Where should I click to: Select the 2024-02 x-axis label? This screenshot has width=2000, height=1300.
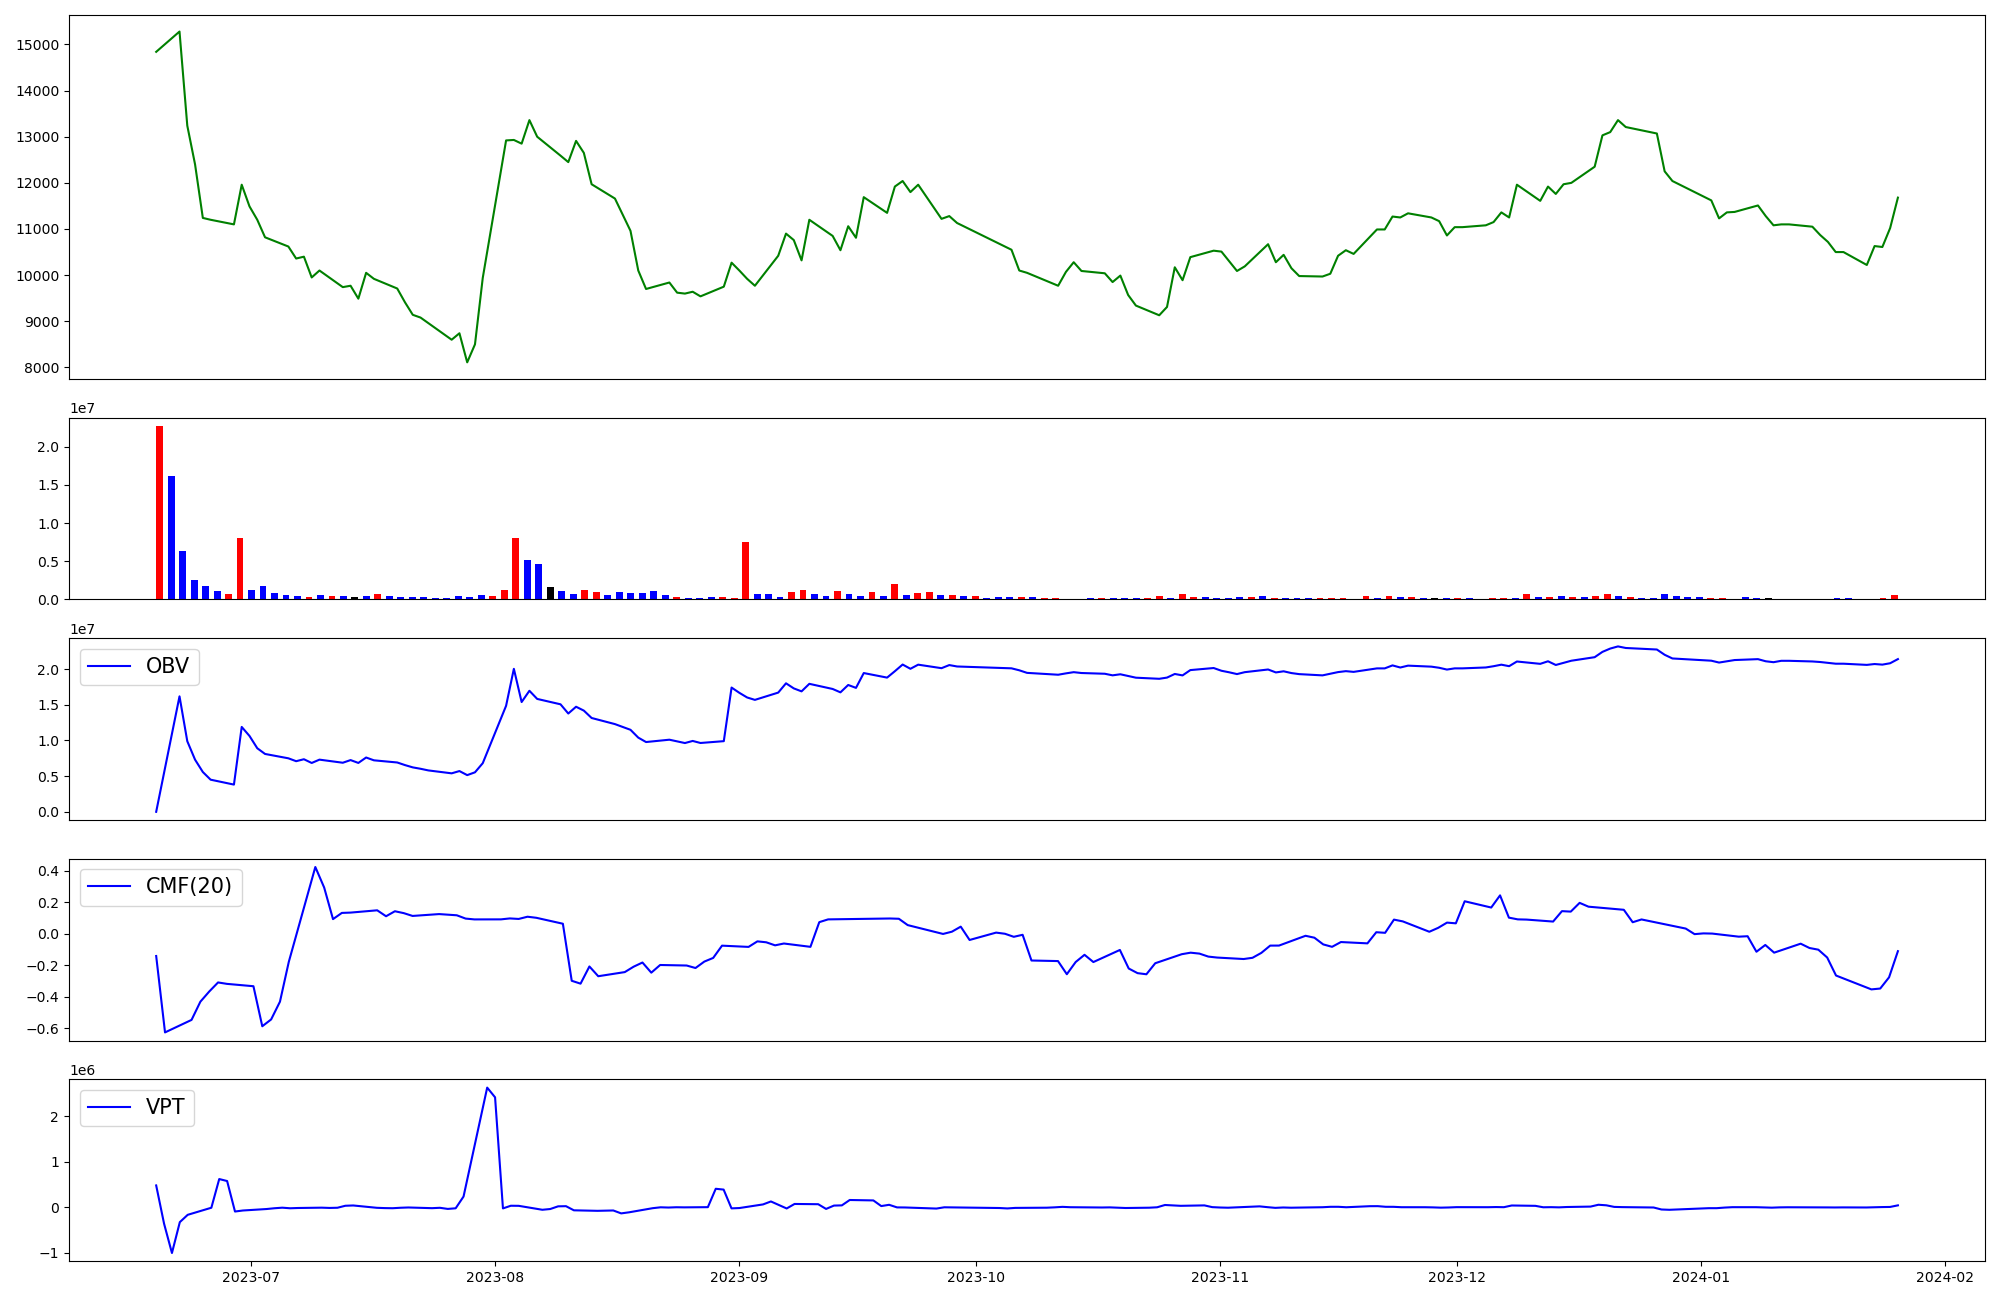(x=1945, y=1277)
